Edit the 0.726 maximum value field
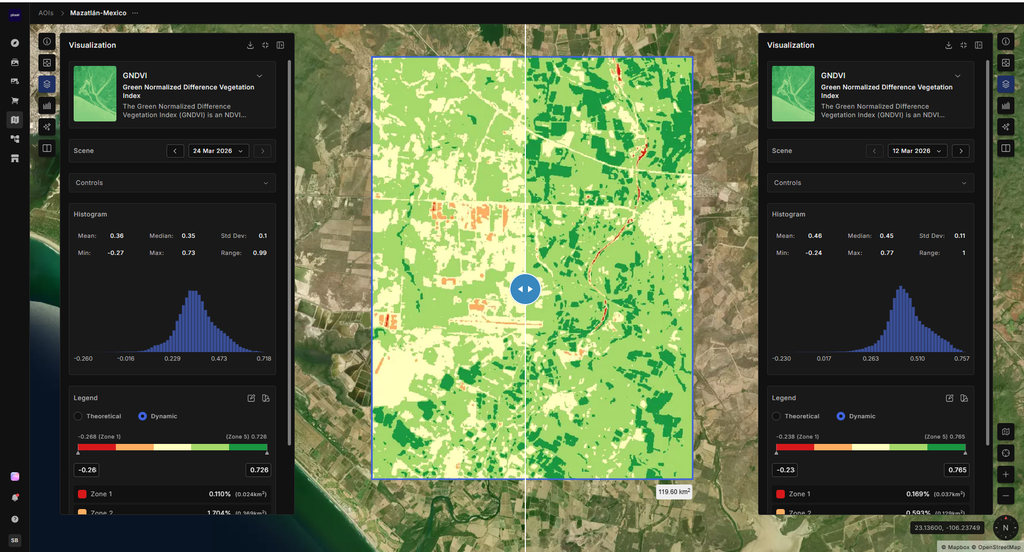Viewport: 1024px width, 552px height. click(259, 470)
